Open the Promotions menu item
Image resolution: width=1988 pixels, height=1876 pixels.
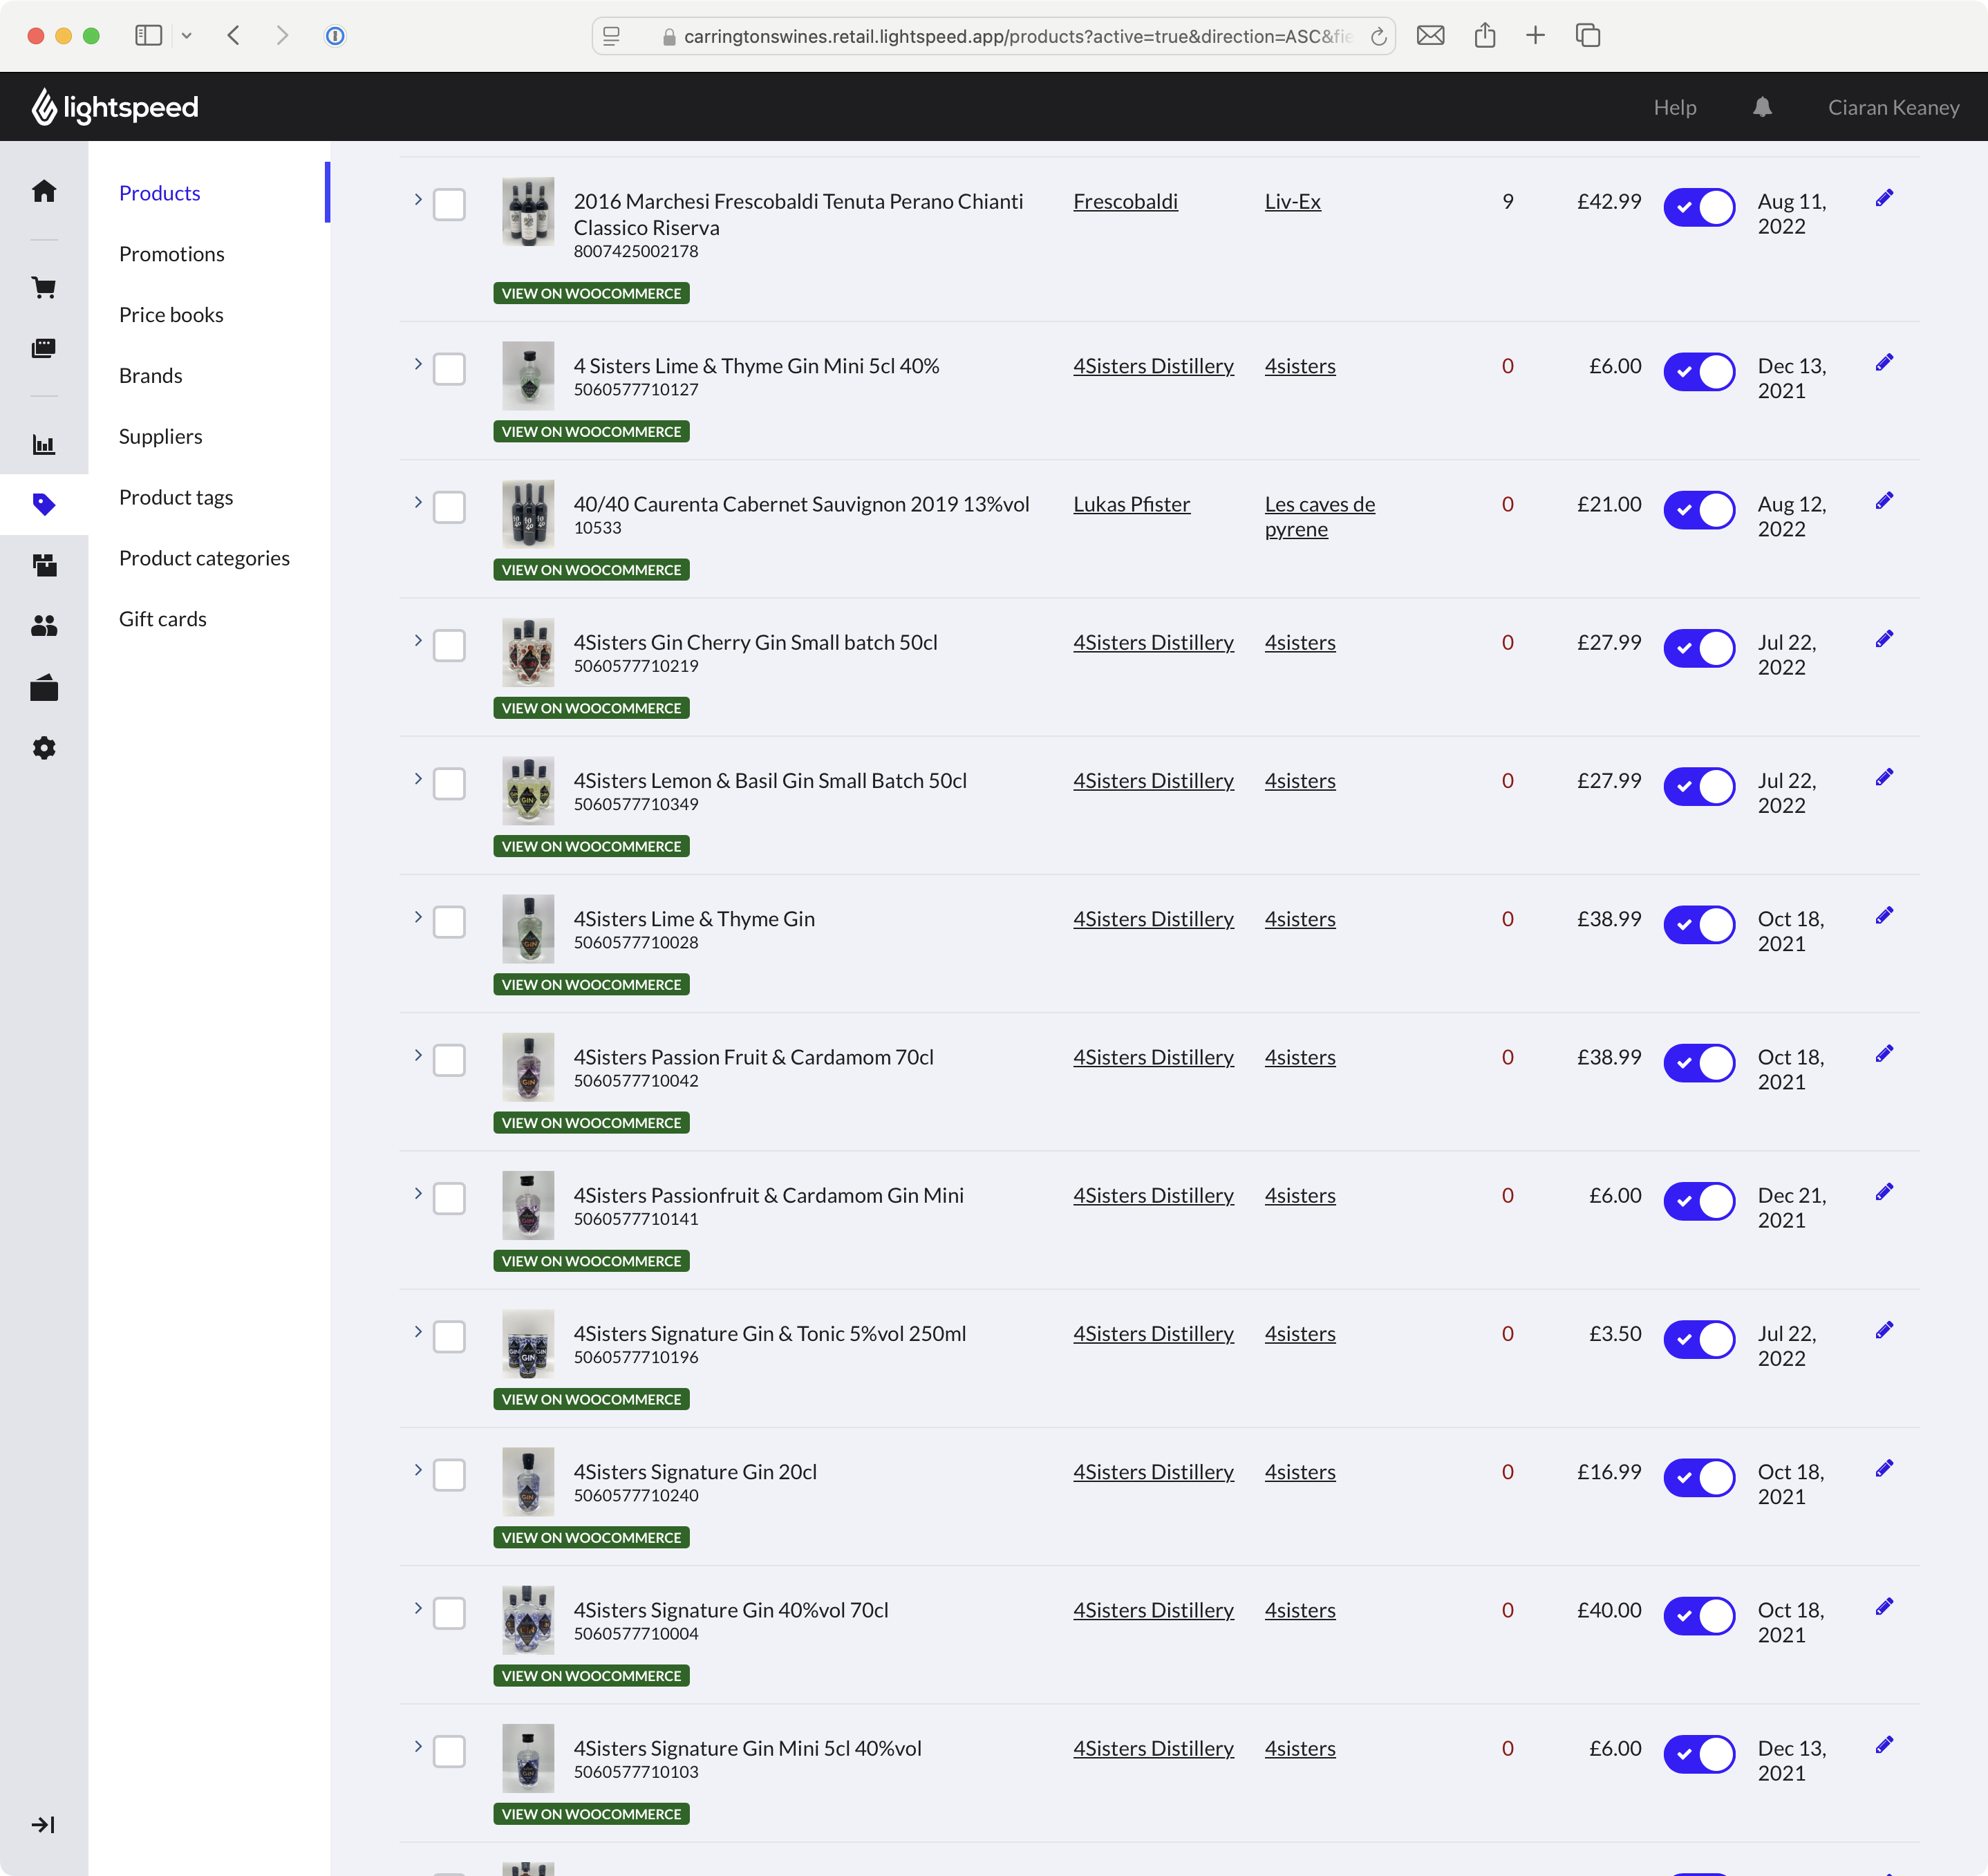click(172, 254)
